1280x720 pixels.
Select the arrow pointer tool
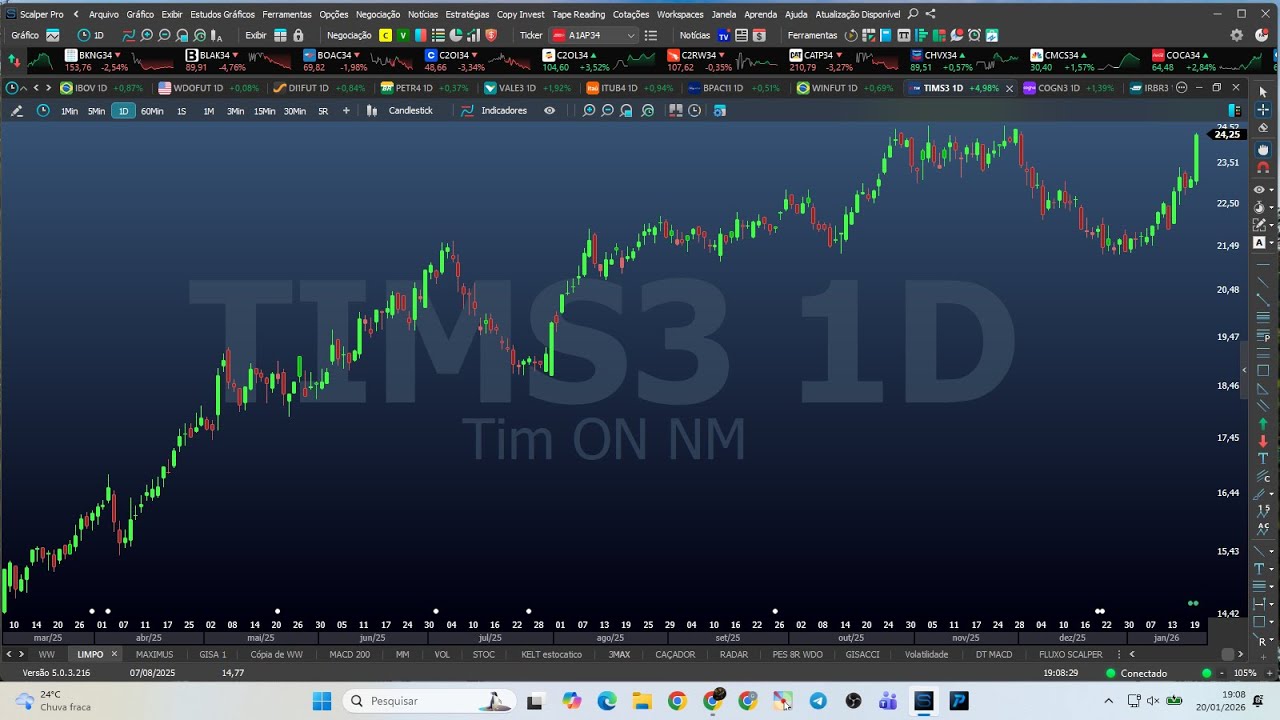pos(1263,91)
